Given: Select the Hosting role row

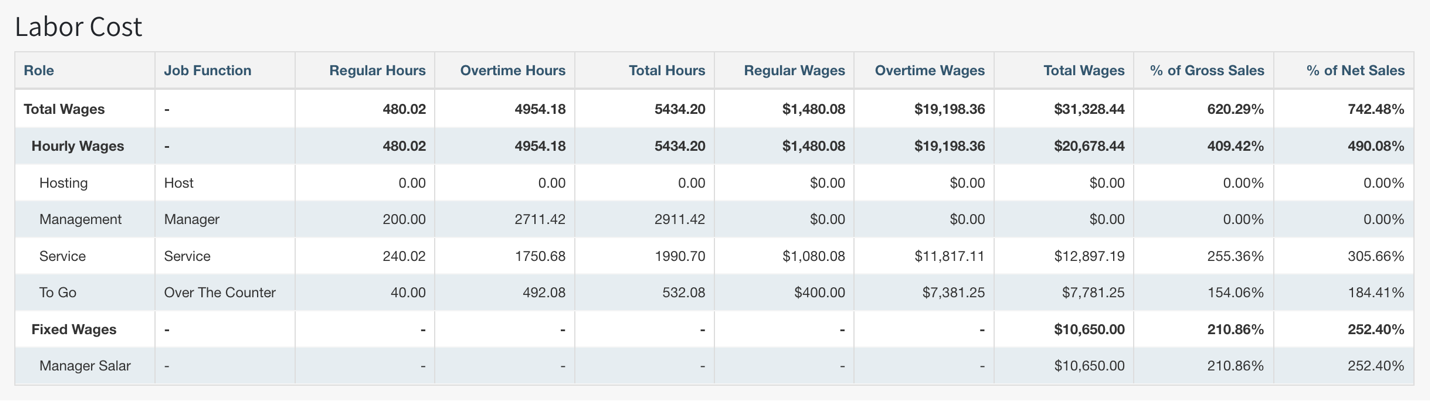Looking at the screenshot, I should 63,183.
